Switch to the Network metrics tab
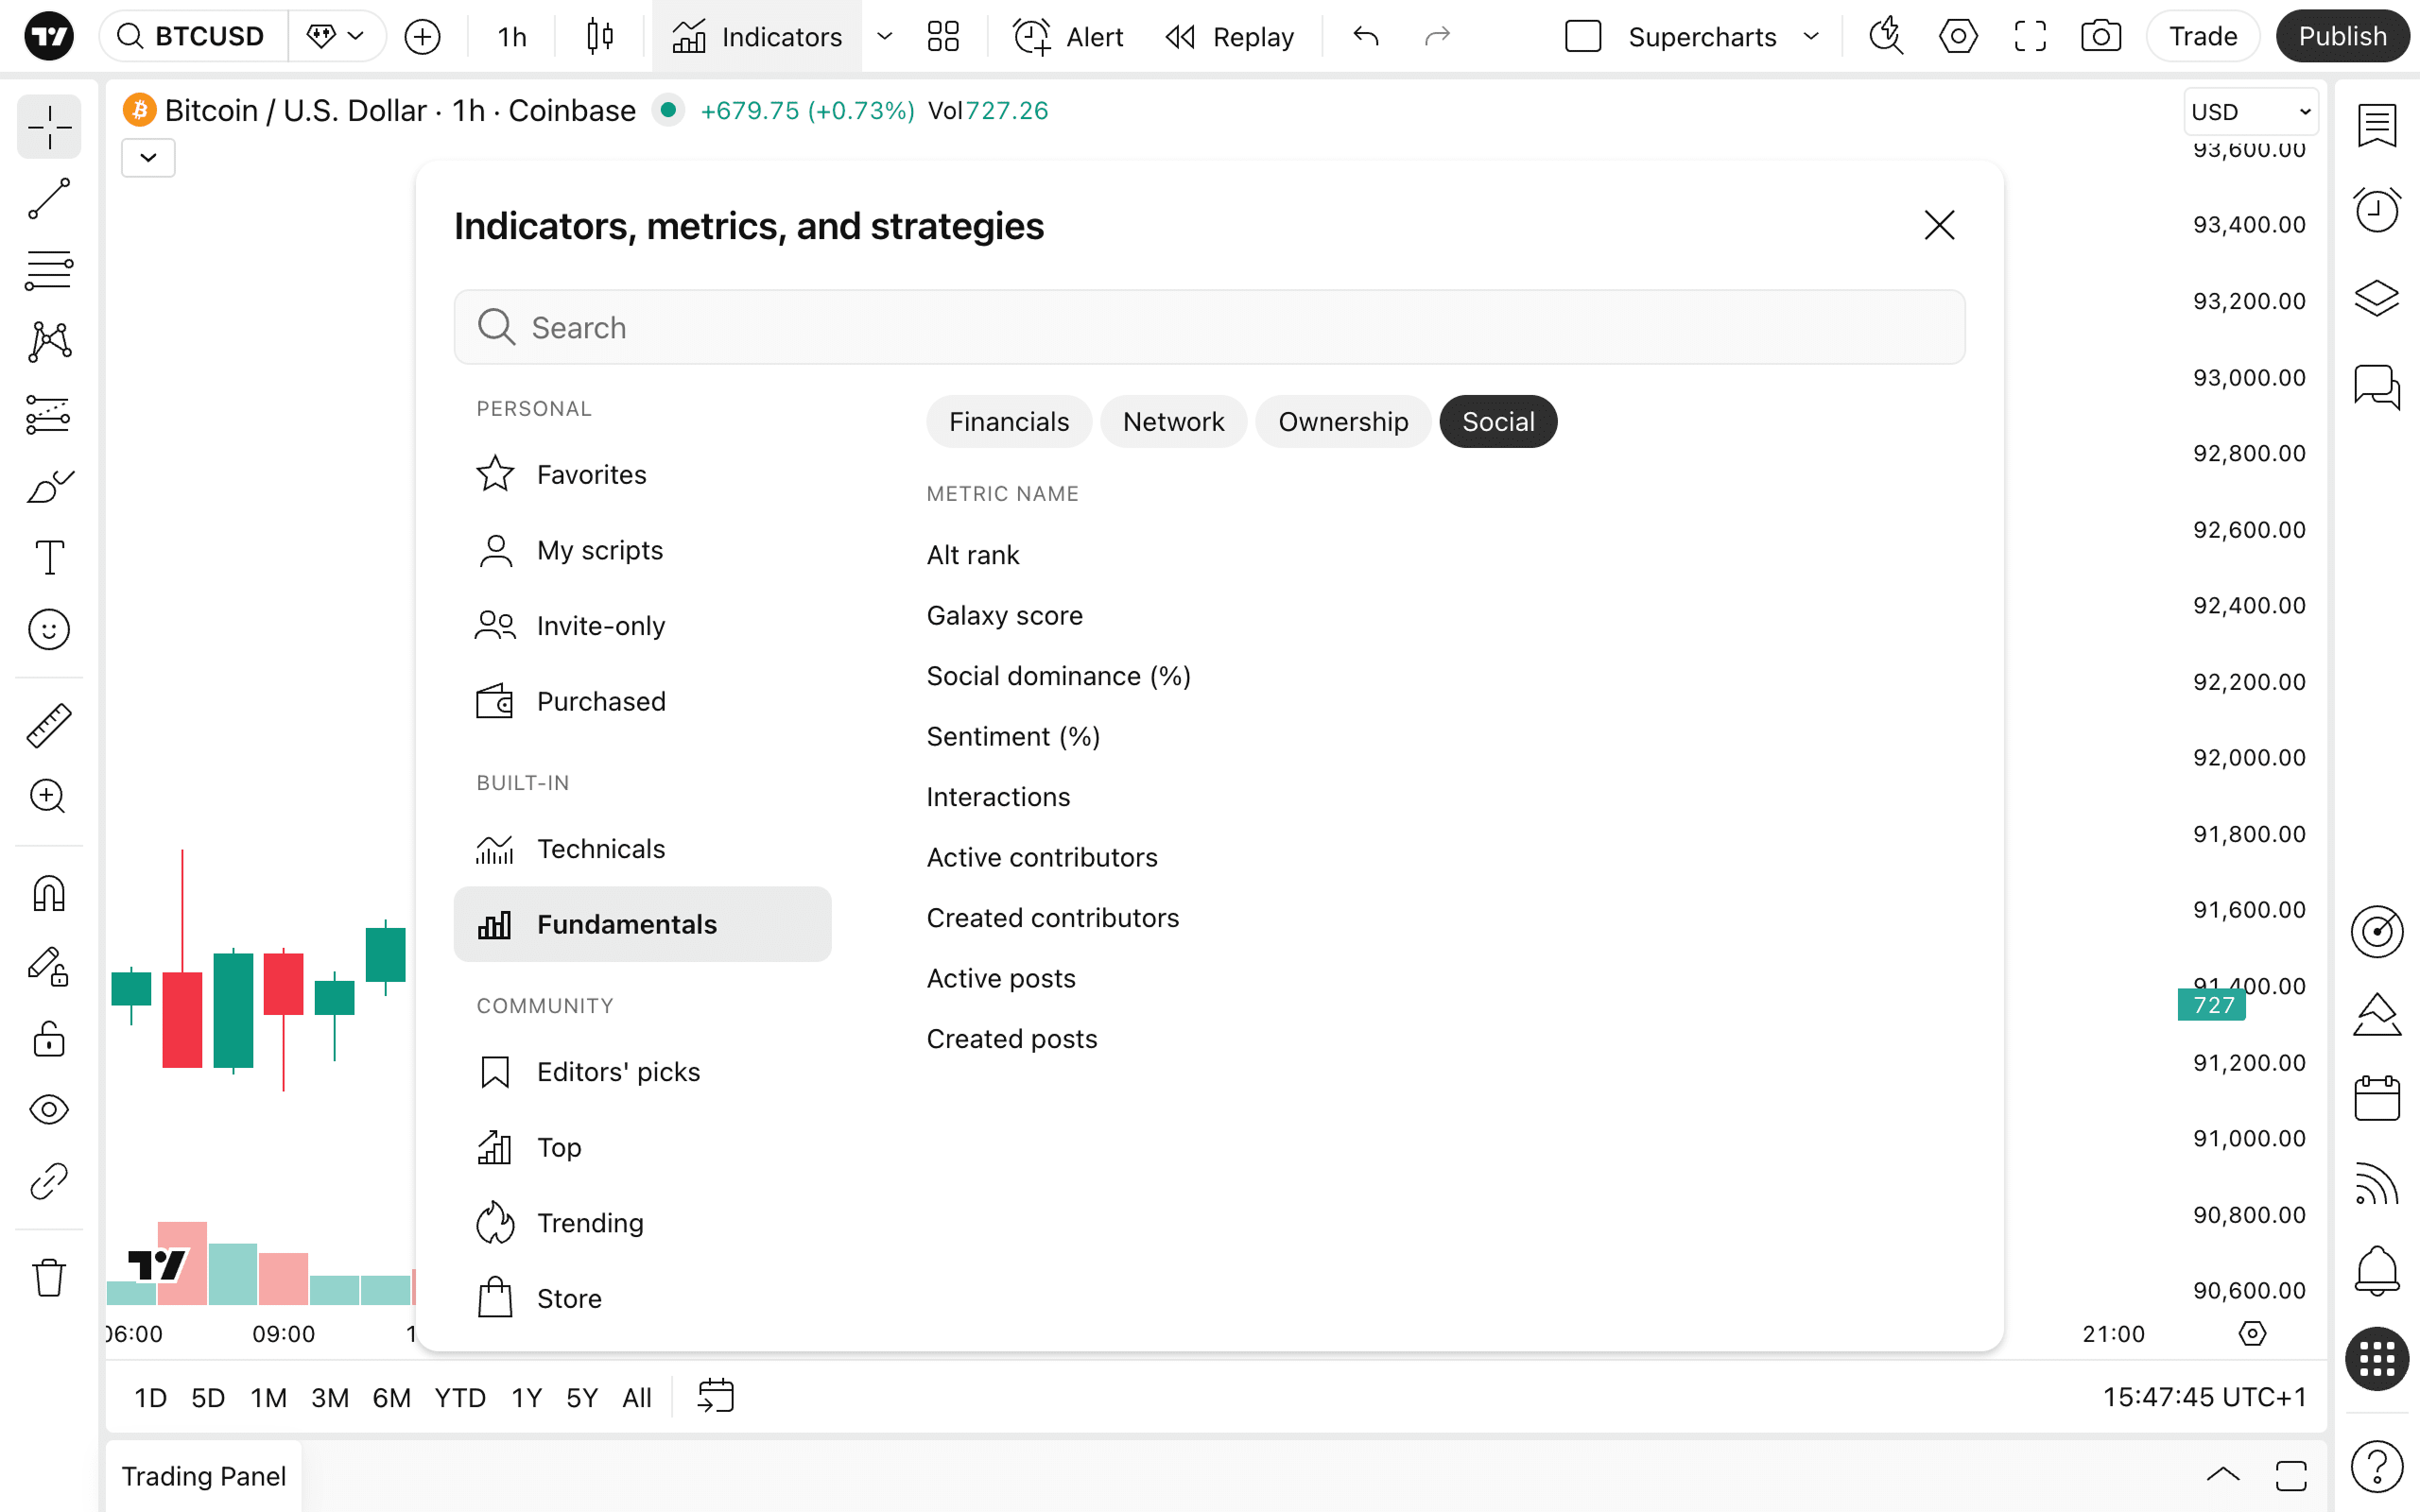The image size is (2420, 1512). tap(1173, 422)
